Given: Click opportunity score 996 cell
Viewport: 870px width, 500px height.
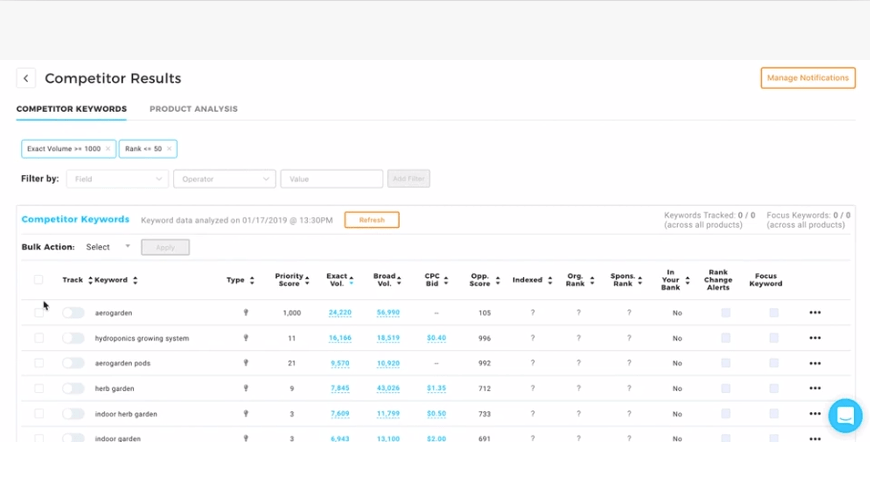Looking at the screenshot, I should (484, 338).
